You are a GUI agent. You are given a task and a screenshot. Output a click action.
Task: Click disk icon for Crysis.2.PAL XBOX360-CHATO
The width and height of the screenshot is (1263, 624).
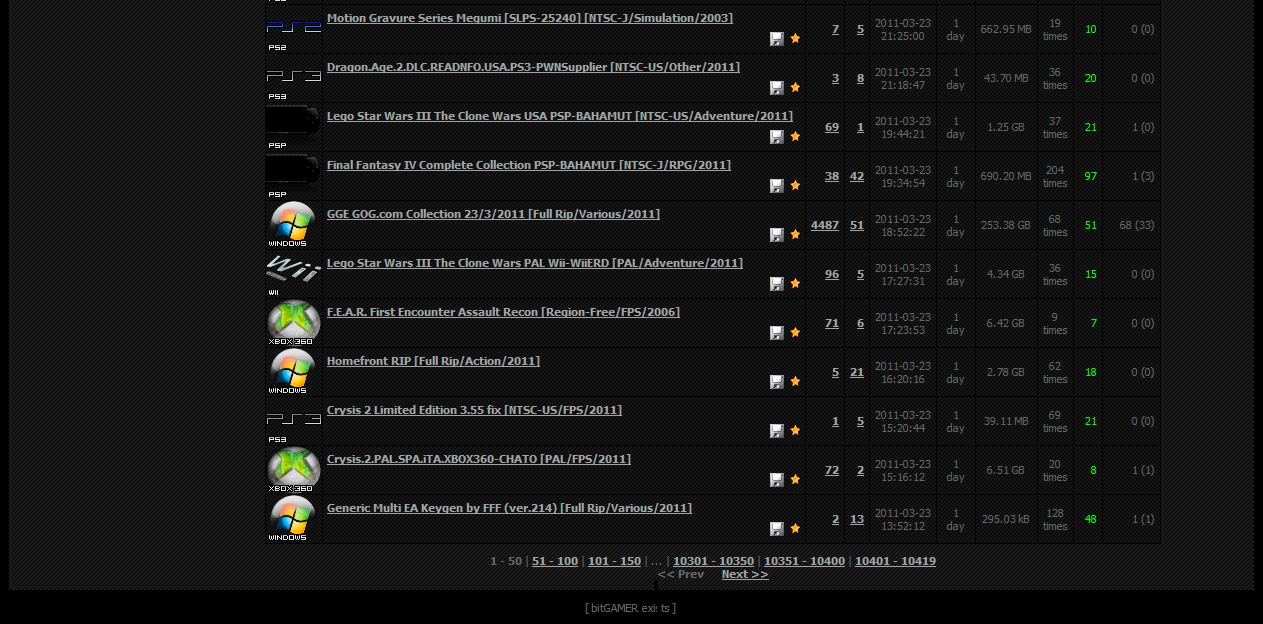tap(777, 479)
